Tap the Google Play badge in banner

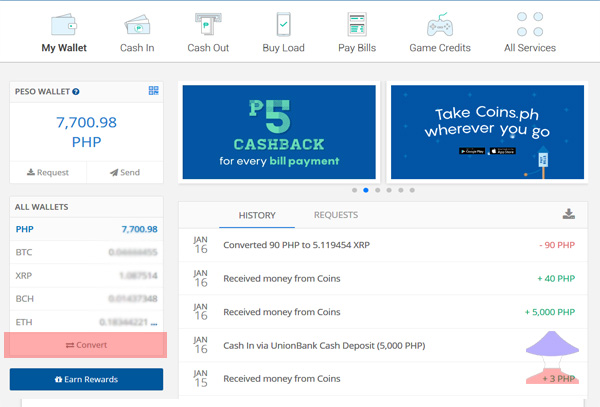point(472,151)
